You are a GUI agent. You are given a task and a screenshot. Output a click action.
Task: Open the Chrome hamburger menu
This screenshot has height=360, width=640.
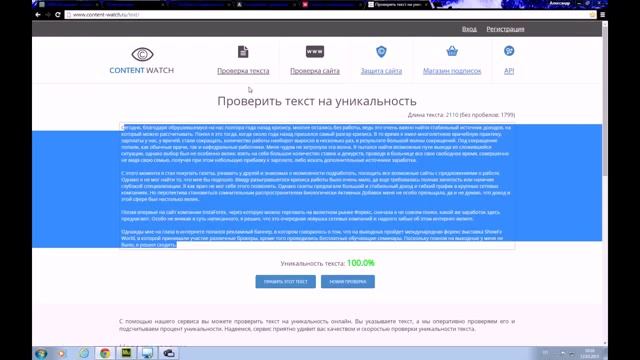click(602, 15)
